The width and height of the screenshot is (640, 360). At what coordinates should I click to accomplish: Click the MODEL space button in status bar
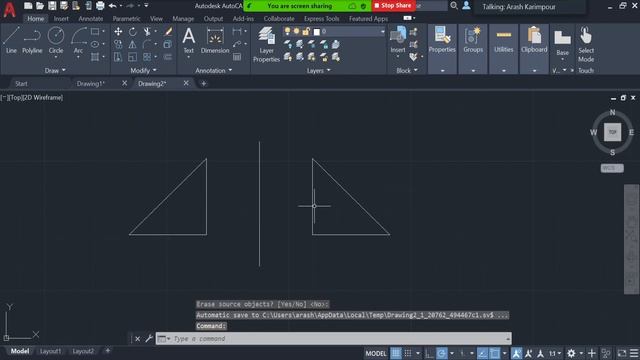(376, 353)
